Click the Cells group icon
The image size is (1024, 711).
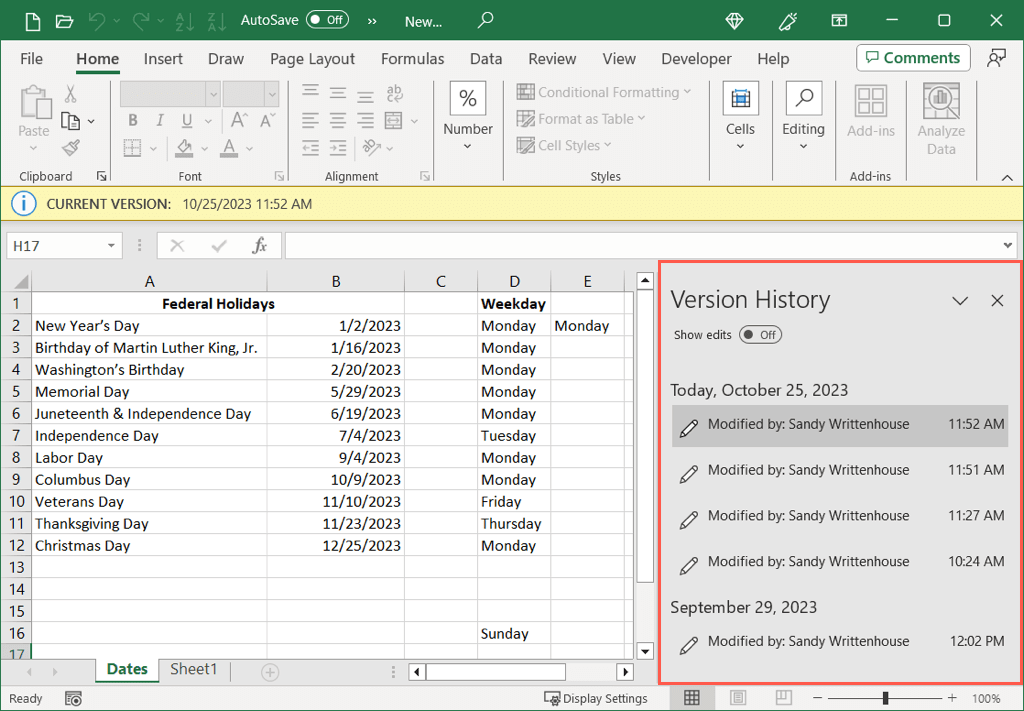point(740,99)
